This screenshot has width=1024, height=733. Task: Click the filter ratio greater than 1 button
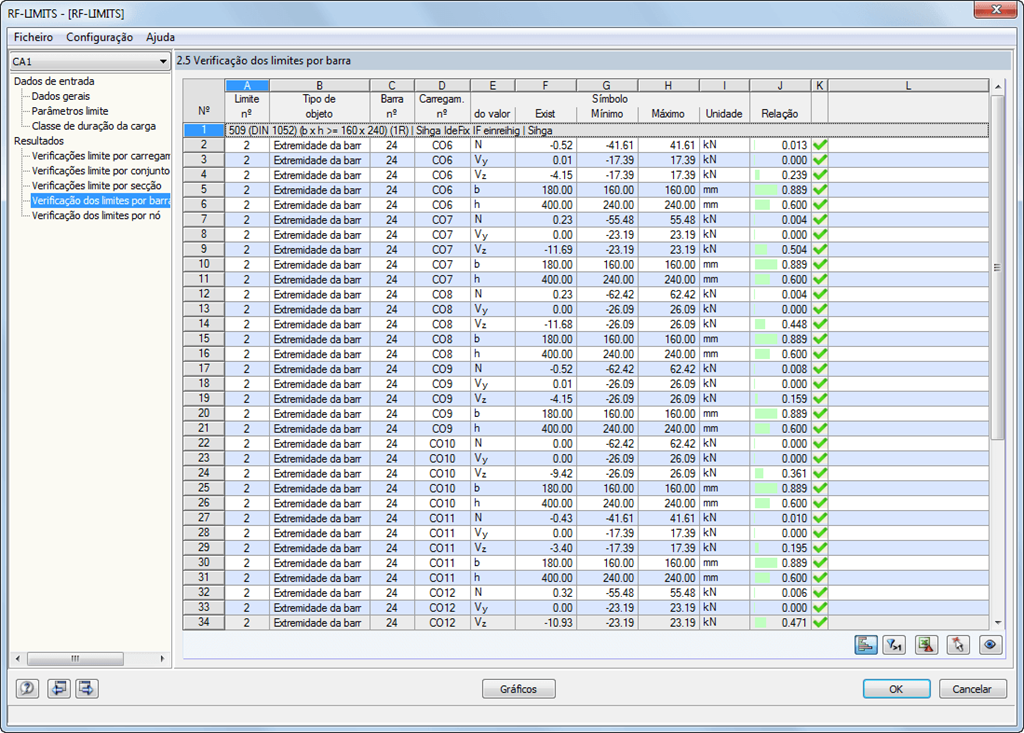(x=894, y=645)
